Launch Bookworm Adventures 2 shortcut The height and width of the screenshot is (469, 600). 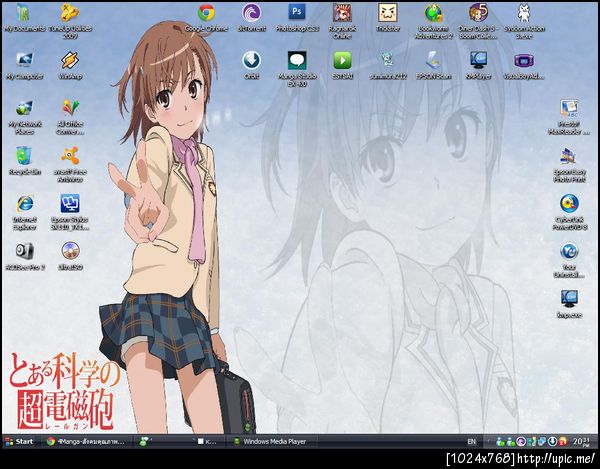[x=433, y=21]
